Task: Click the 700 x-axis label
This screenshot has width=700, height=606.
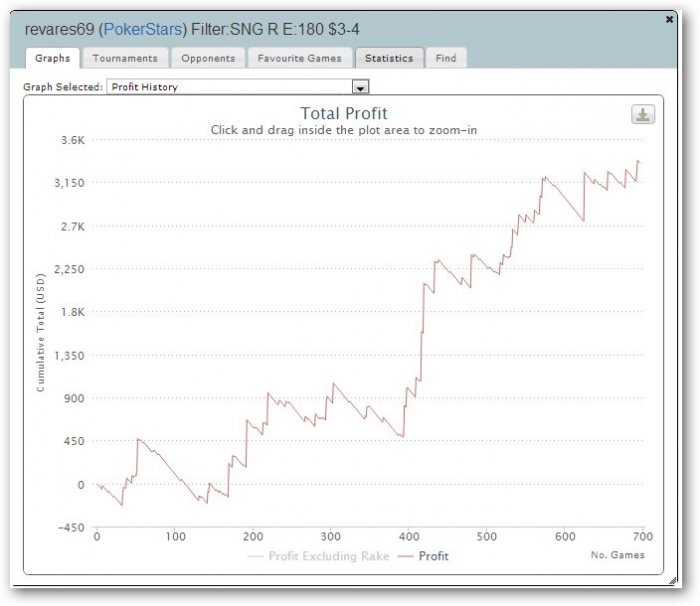Action: pos(643,536)
